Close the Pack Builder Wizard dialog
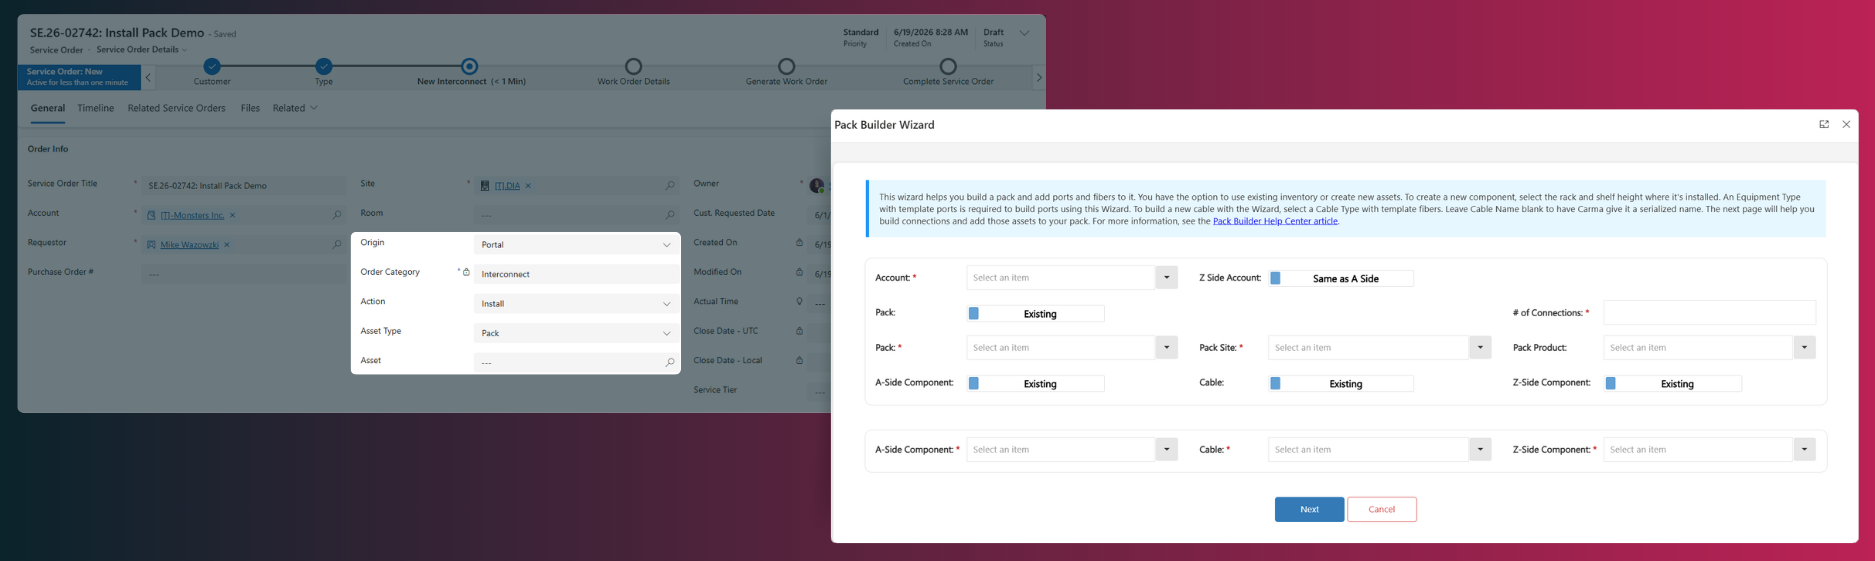 tap(1846, 124)
